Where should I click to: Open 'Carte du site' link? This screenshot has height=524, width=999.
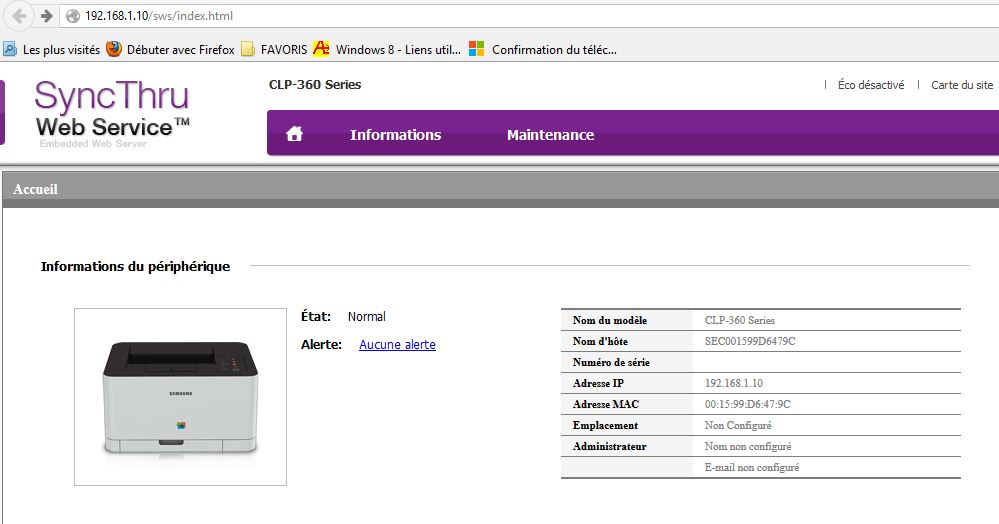(962, 85)
